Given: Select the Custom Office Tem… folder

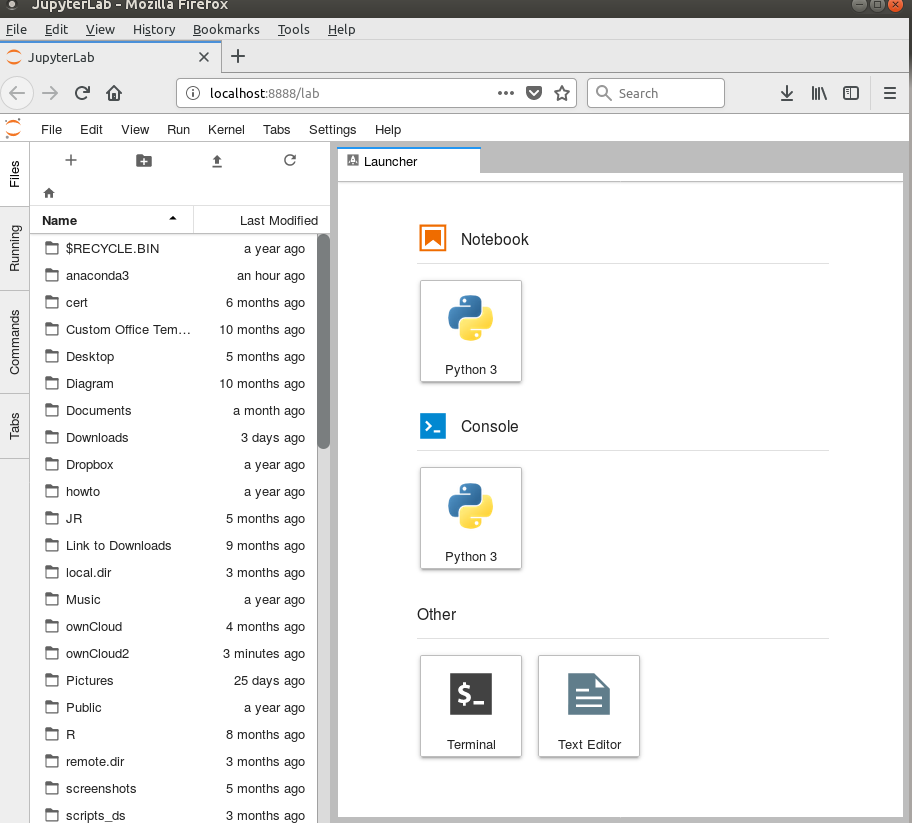Looking at the screenshot, I should click(x=174, y=330).
